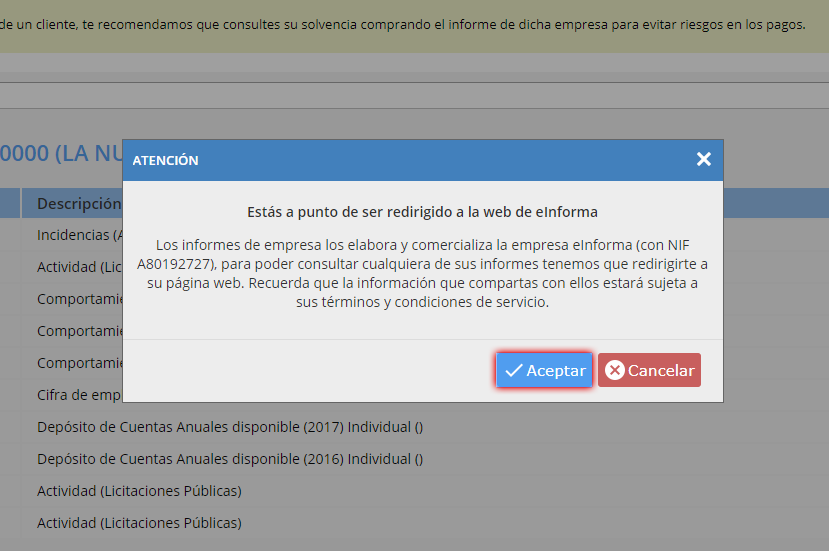Click the ATENCIÓN dialog title text

(165, 160)
